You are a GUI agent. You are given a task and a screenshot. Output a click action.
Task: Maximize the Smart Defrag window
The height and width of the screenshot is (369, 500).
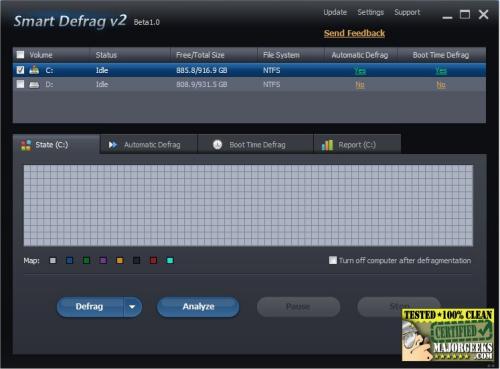point(465,14)
